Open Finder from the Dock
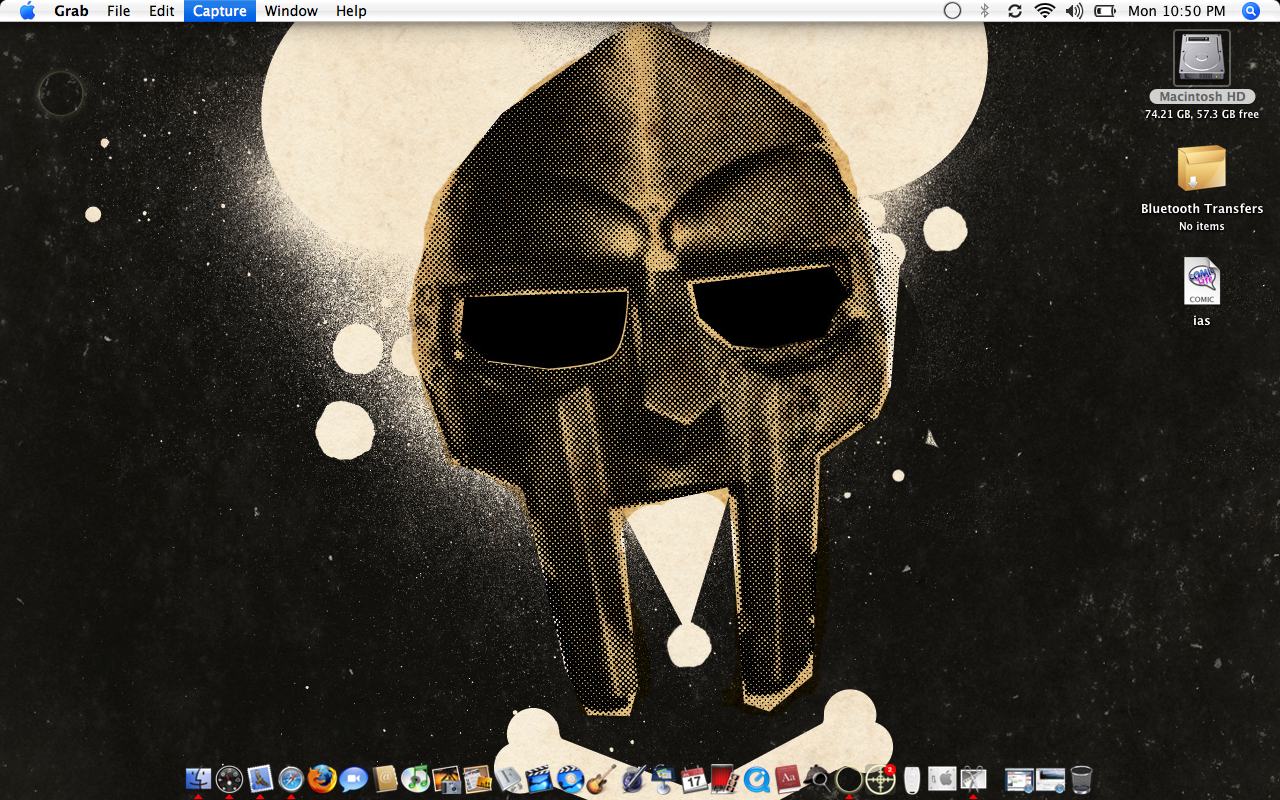 (198, 779)
